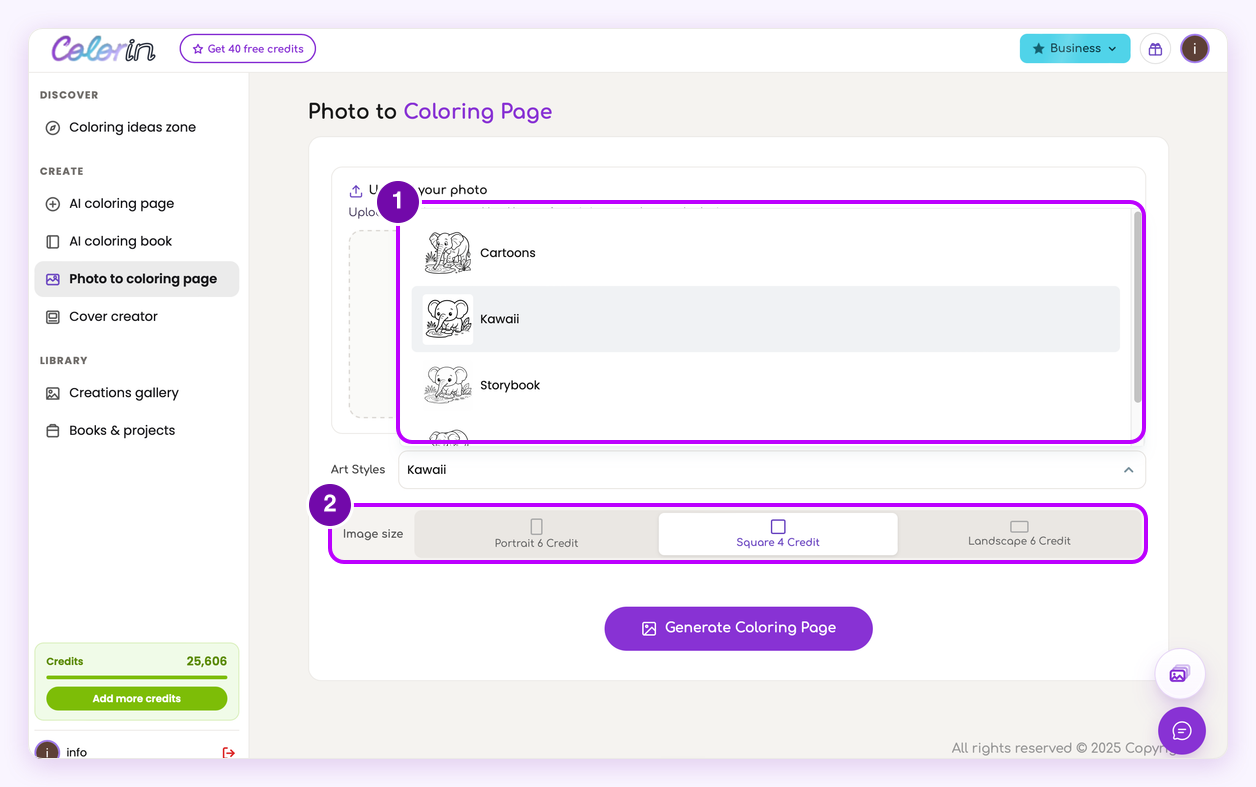Click the star icon in Business button
Screen dimensions: 1256x787
point(1039,48)
